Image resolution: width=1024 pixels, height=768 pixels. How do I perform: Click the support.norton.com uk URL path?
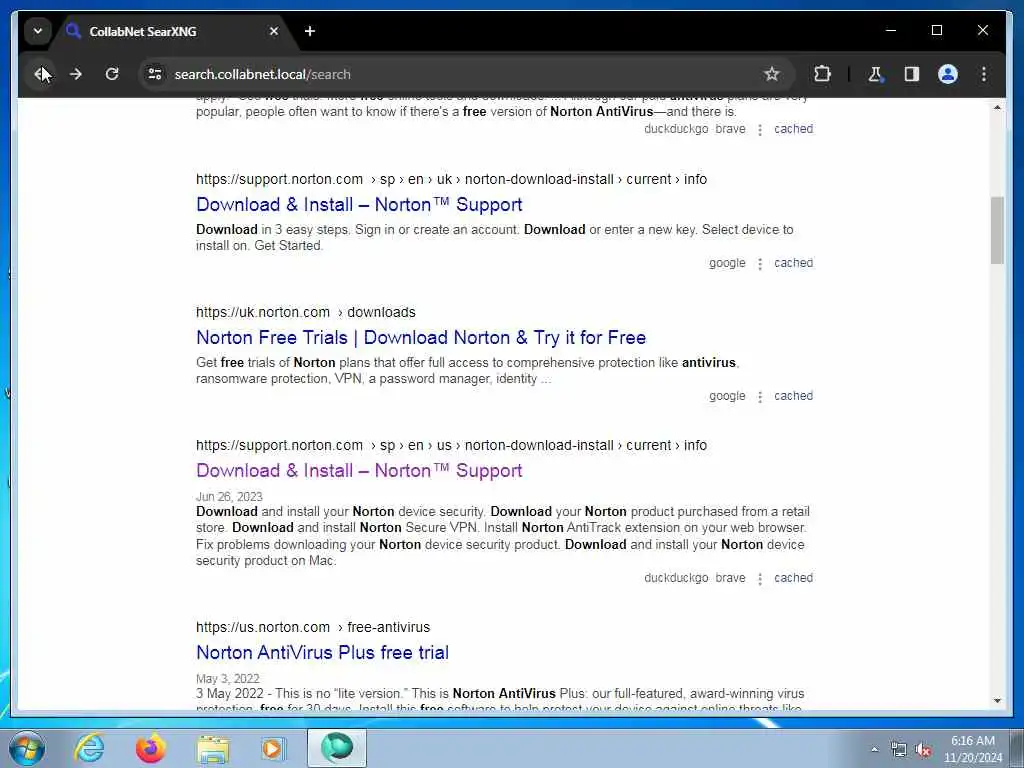pos(451,179)
